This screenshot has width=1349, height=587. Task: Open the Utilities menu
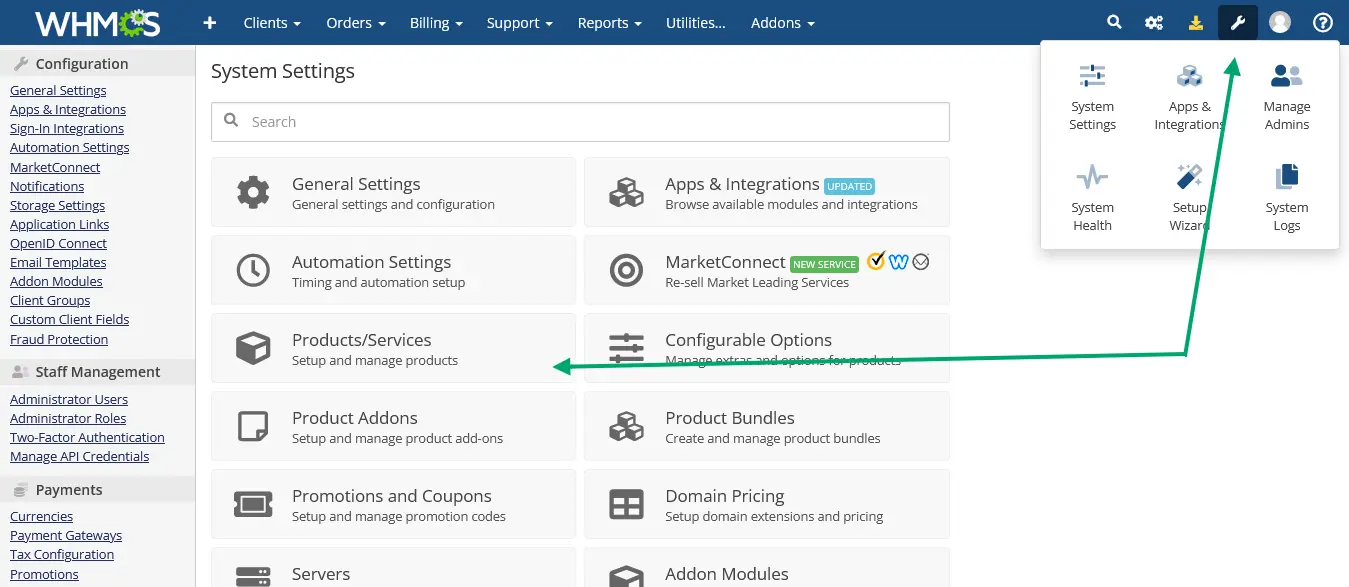(696, 22)
